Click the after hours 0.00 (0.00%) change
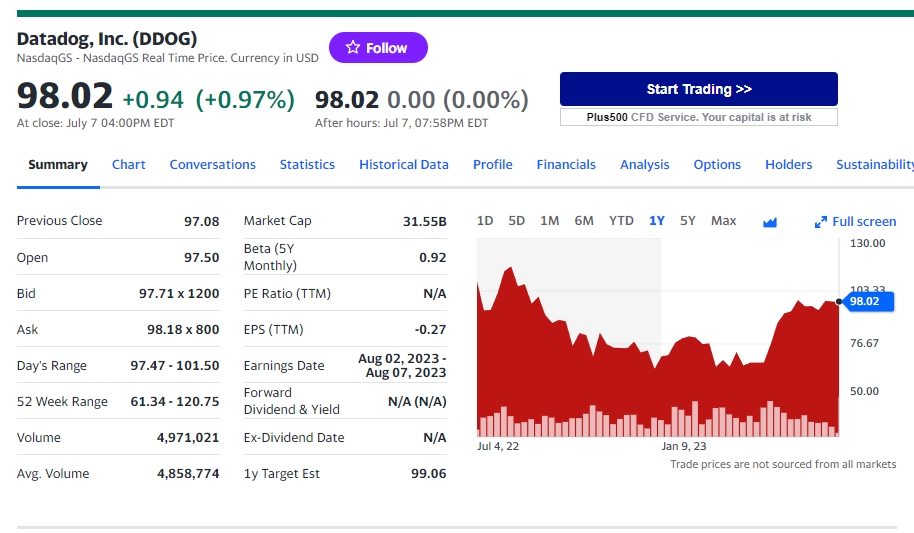 (458, 100)
